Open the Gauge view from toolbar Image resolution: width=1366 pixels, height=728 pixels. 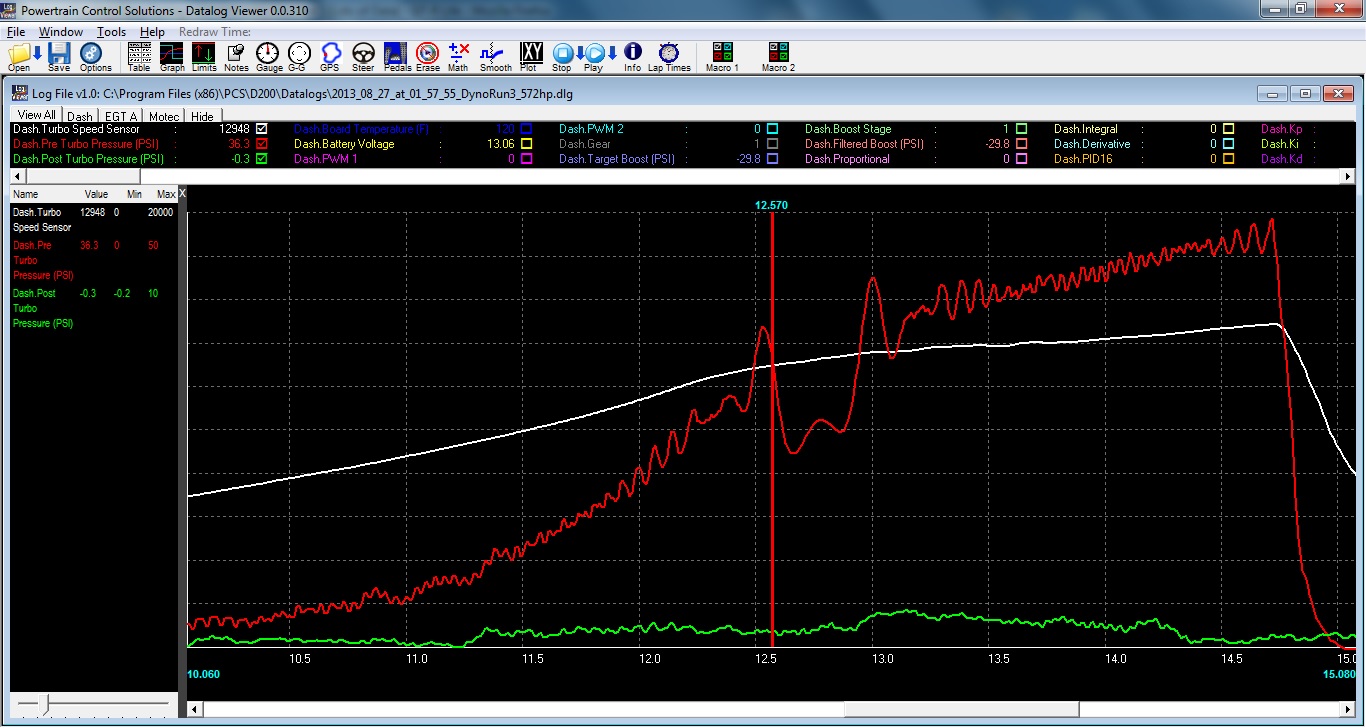[x=268, y=55]
